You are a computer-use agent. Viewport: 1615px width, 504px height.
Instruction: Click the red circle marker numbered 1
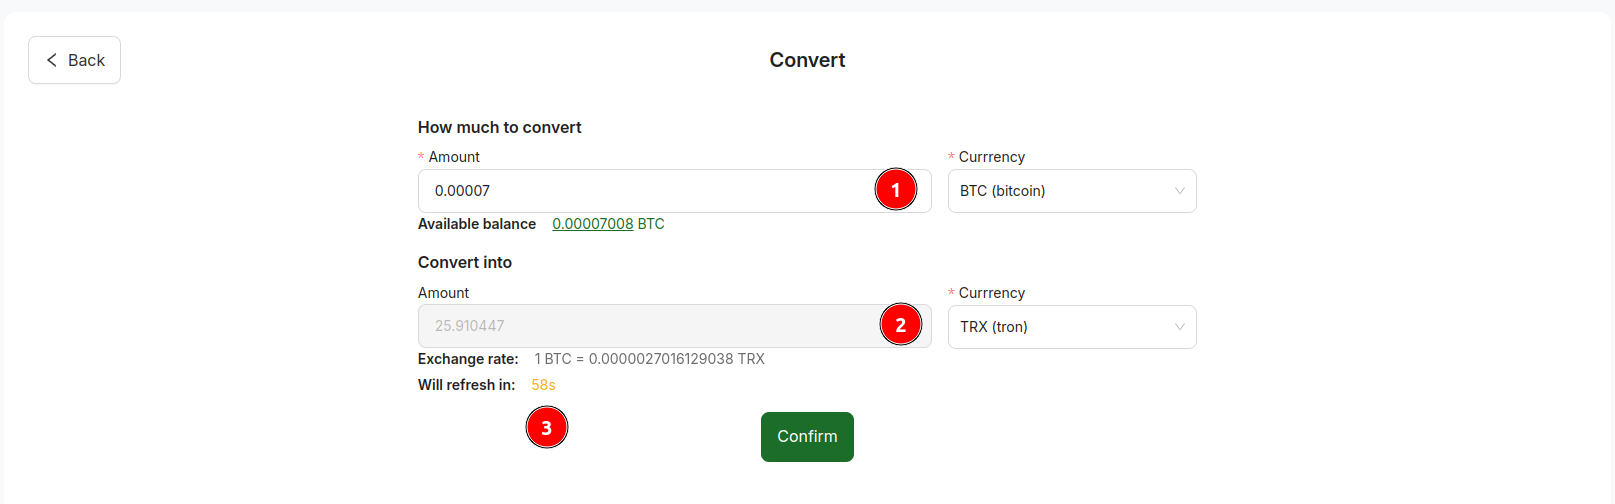click(x=896, y=189)
